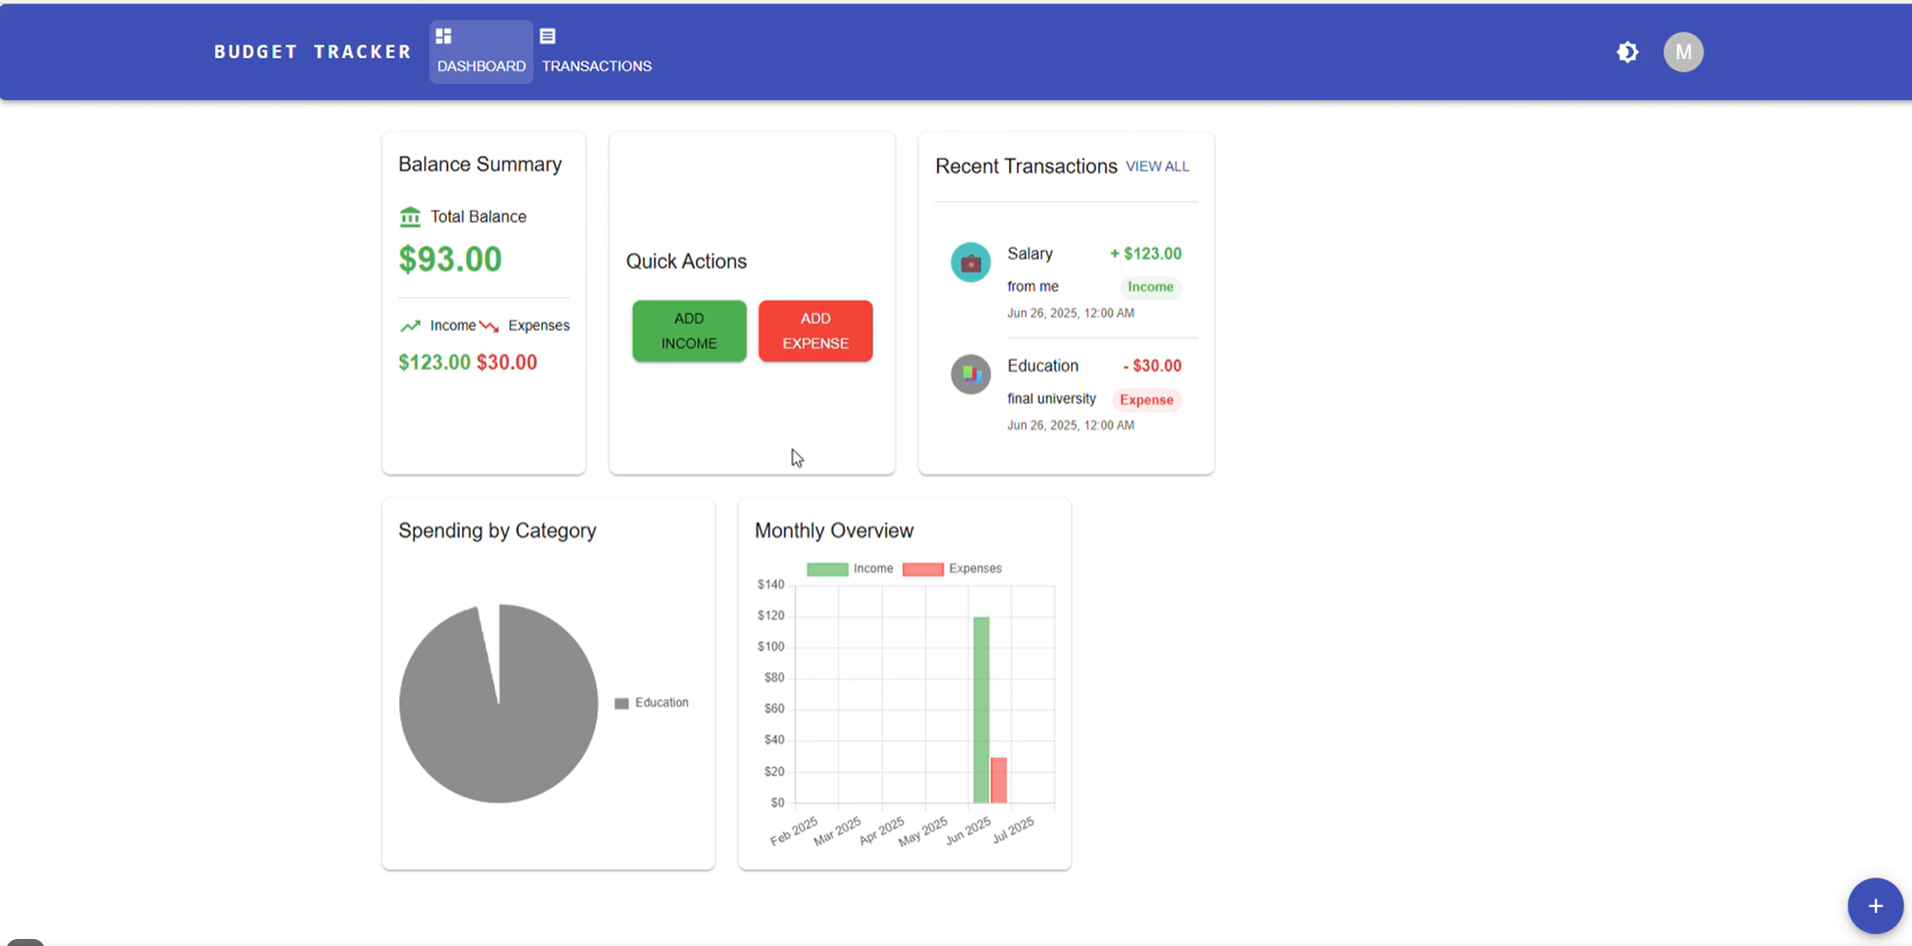Switch to the Transactions tab
Viewport: 1912px width, 946px height.
596,52
